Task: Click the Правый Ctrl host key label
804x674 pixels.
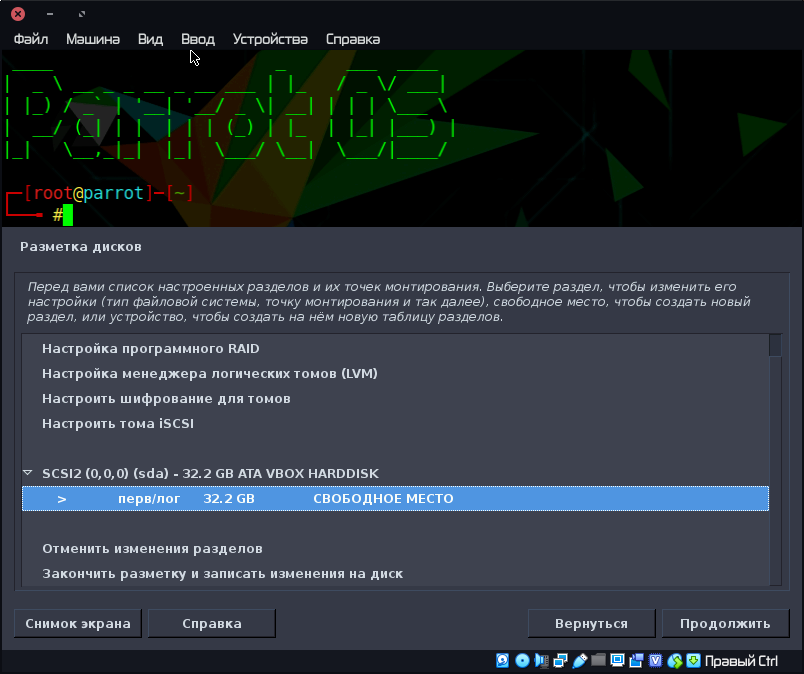Action: point(741,661)
